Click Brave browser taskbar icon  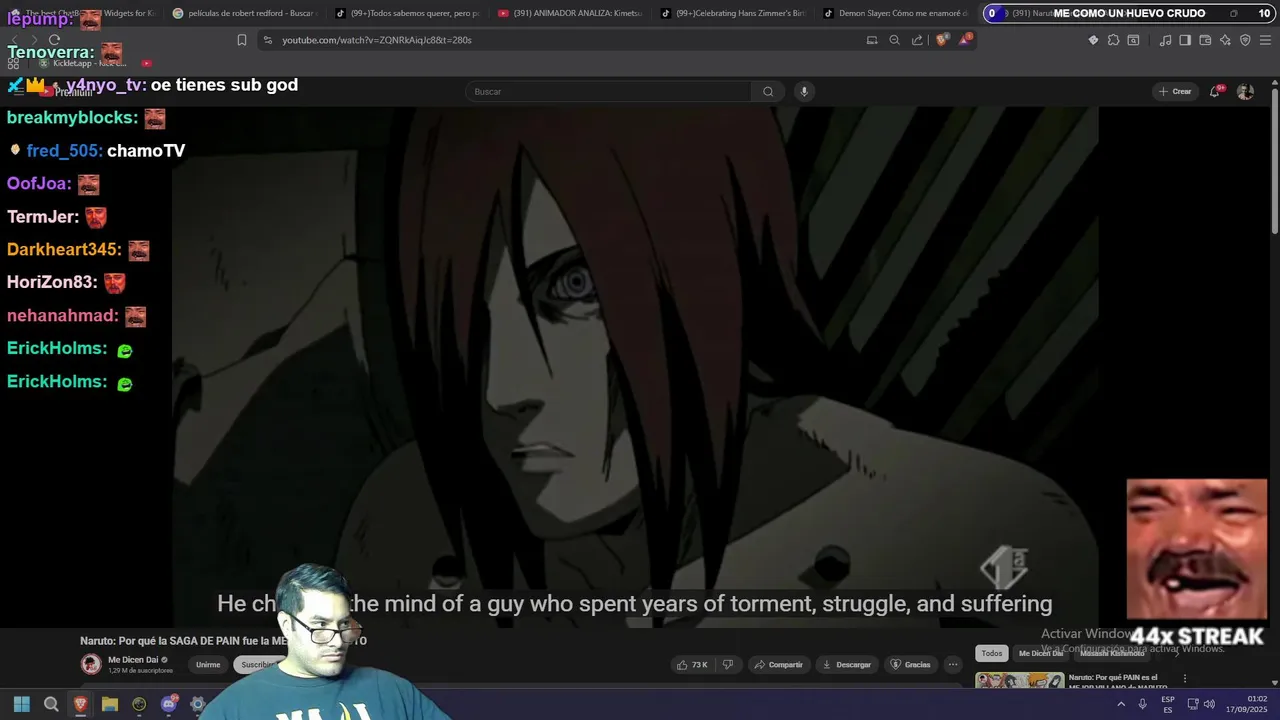coord(80,705)
